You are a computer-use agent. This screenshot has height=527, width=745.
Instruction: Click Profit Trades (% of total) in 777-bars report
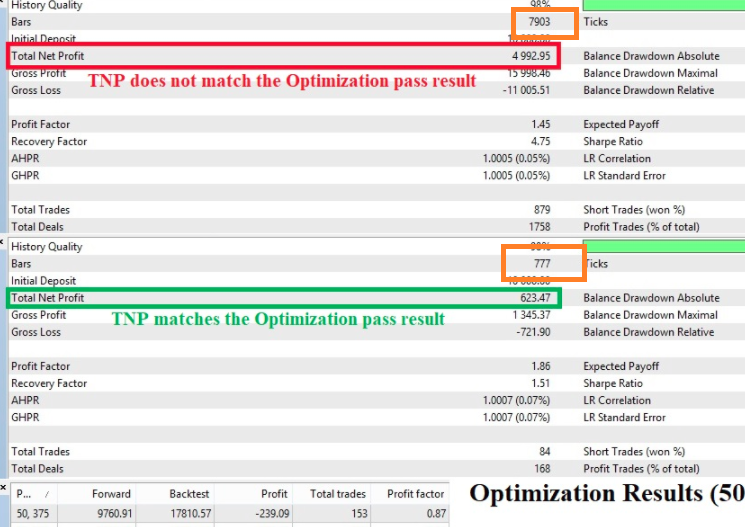(641, 469)
